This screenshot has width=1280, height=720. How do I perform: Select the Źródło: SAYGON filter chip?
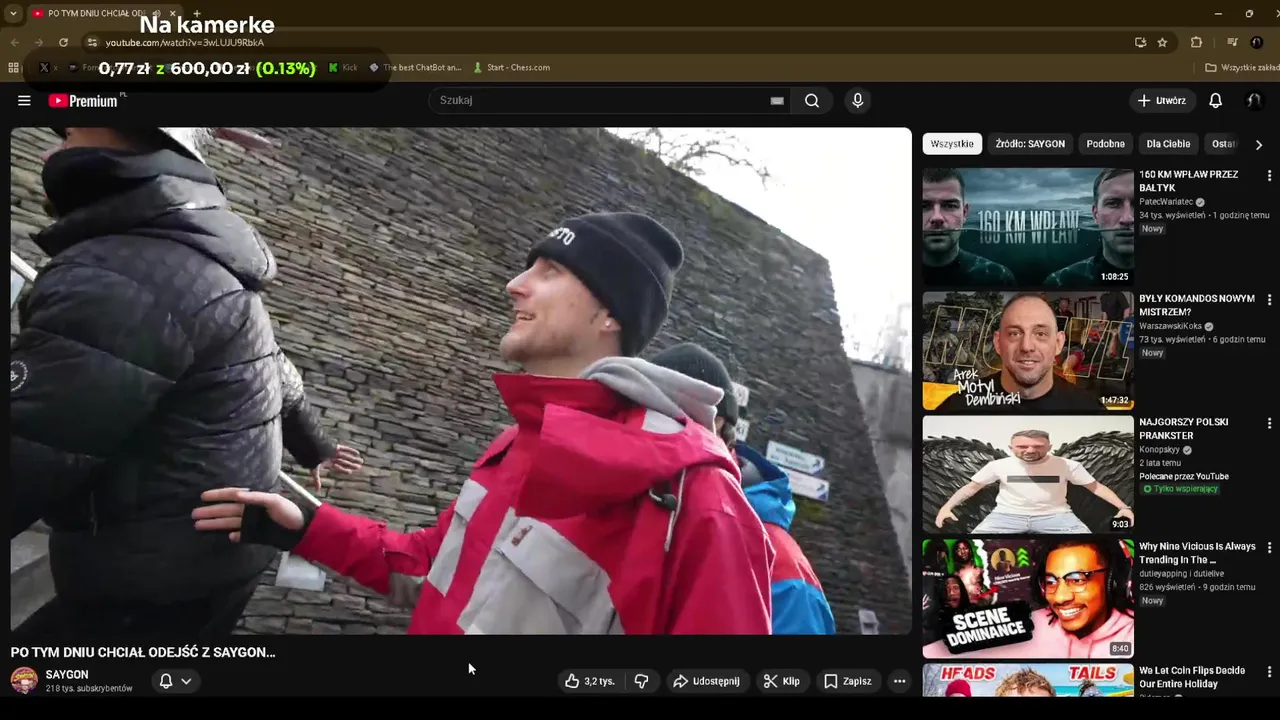point(1030,144)
